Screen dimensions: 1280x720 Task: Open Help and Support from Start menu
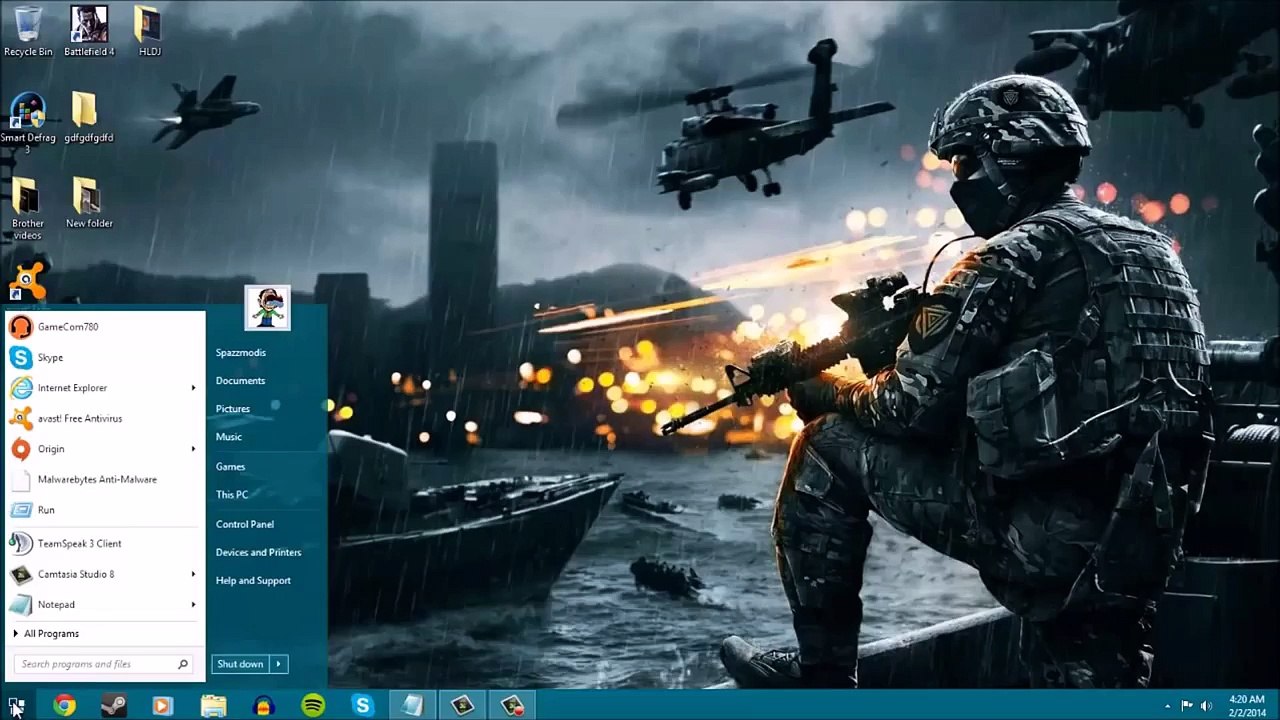coord(253,581)
